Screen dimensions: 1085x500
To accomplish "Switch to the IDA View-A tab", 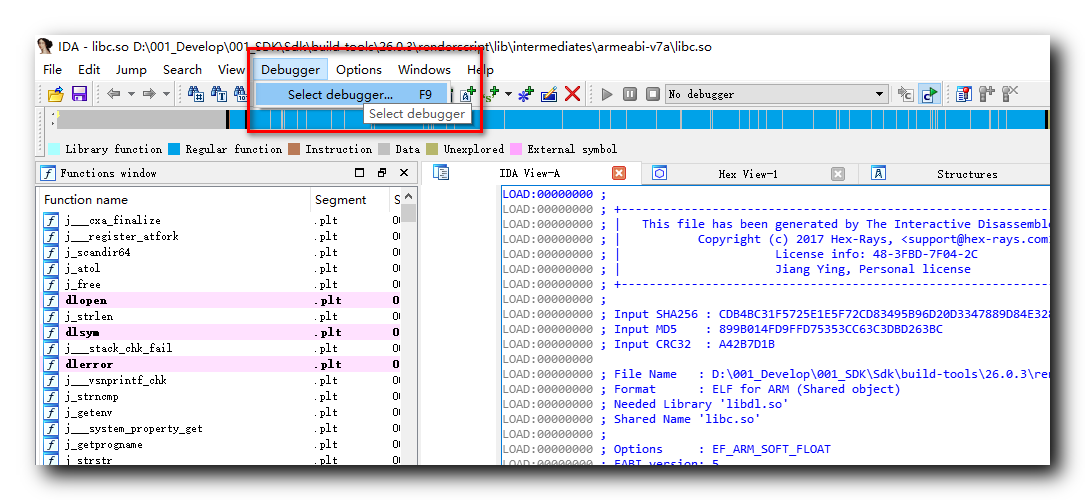I will (x=529, y=174).
